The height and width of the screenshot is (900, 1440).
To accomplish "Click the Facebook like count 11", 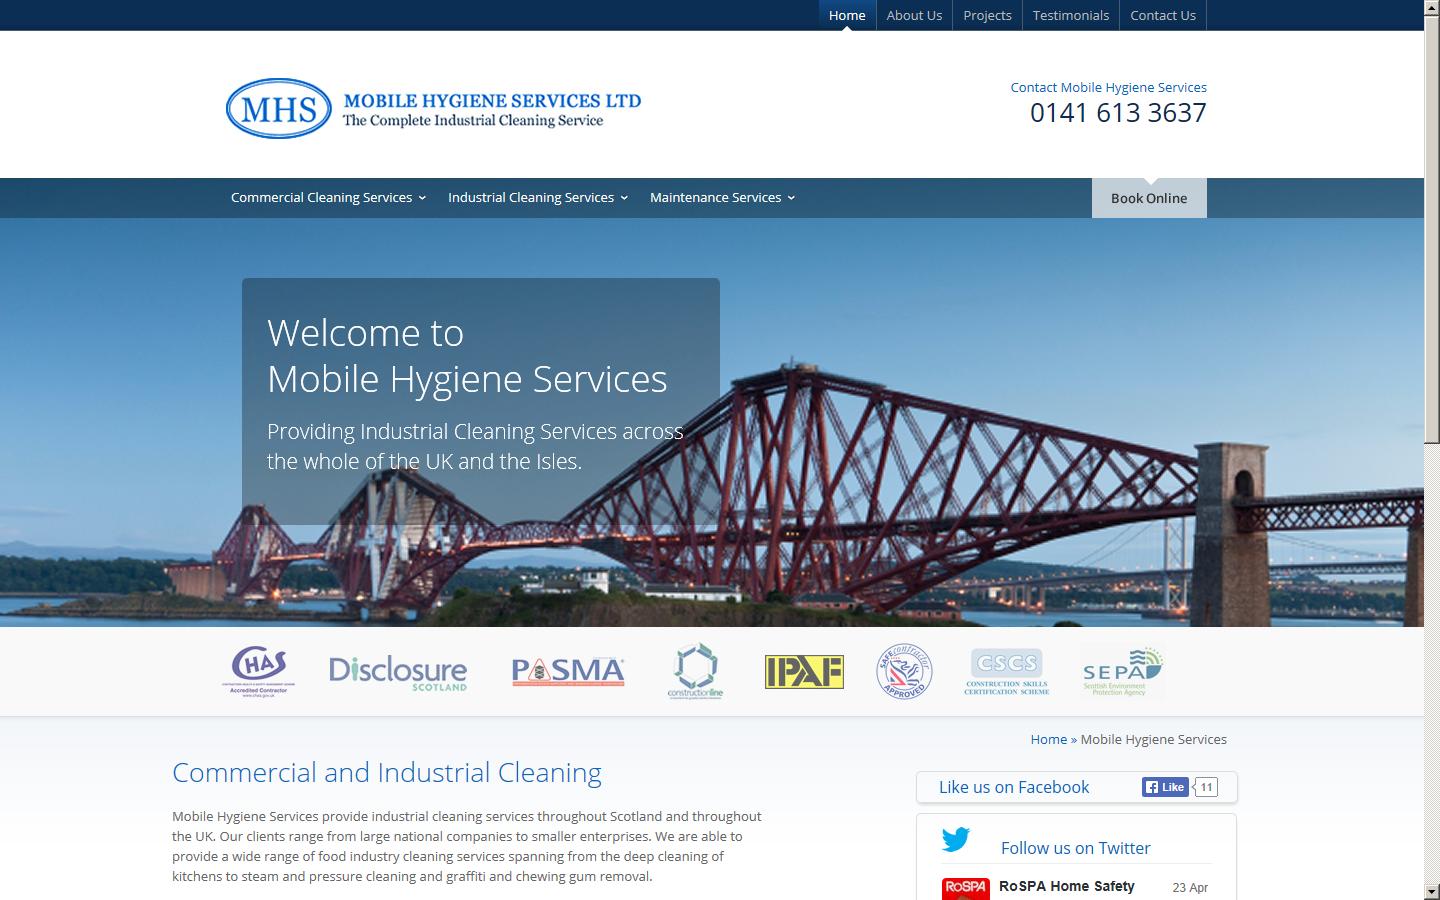I will click(x=1207, y=787).
